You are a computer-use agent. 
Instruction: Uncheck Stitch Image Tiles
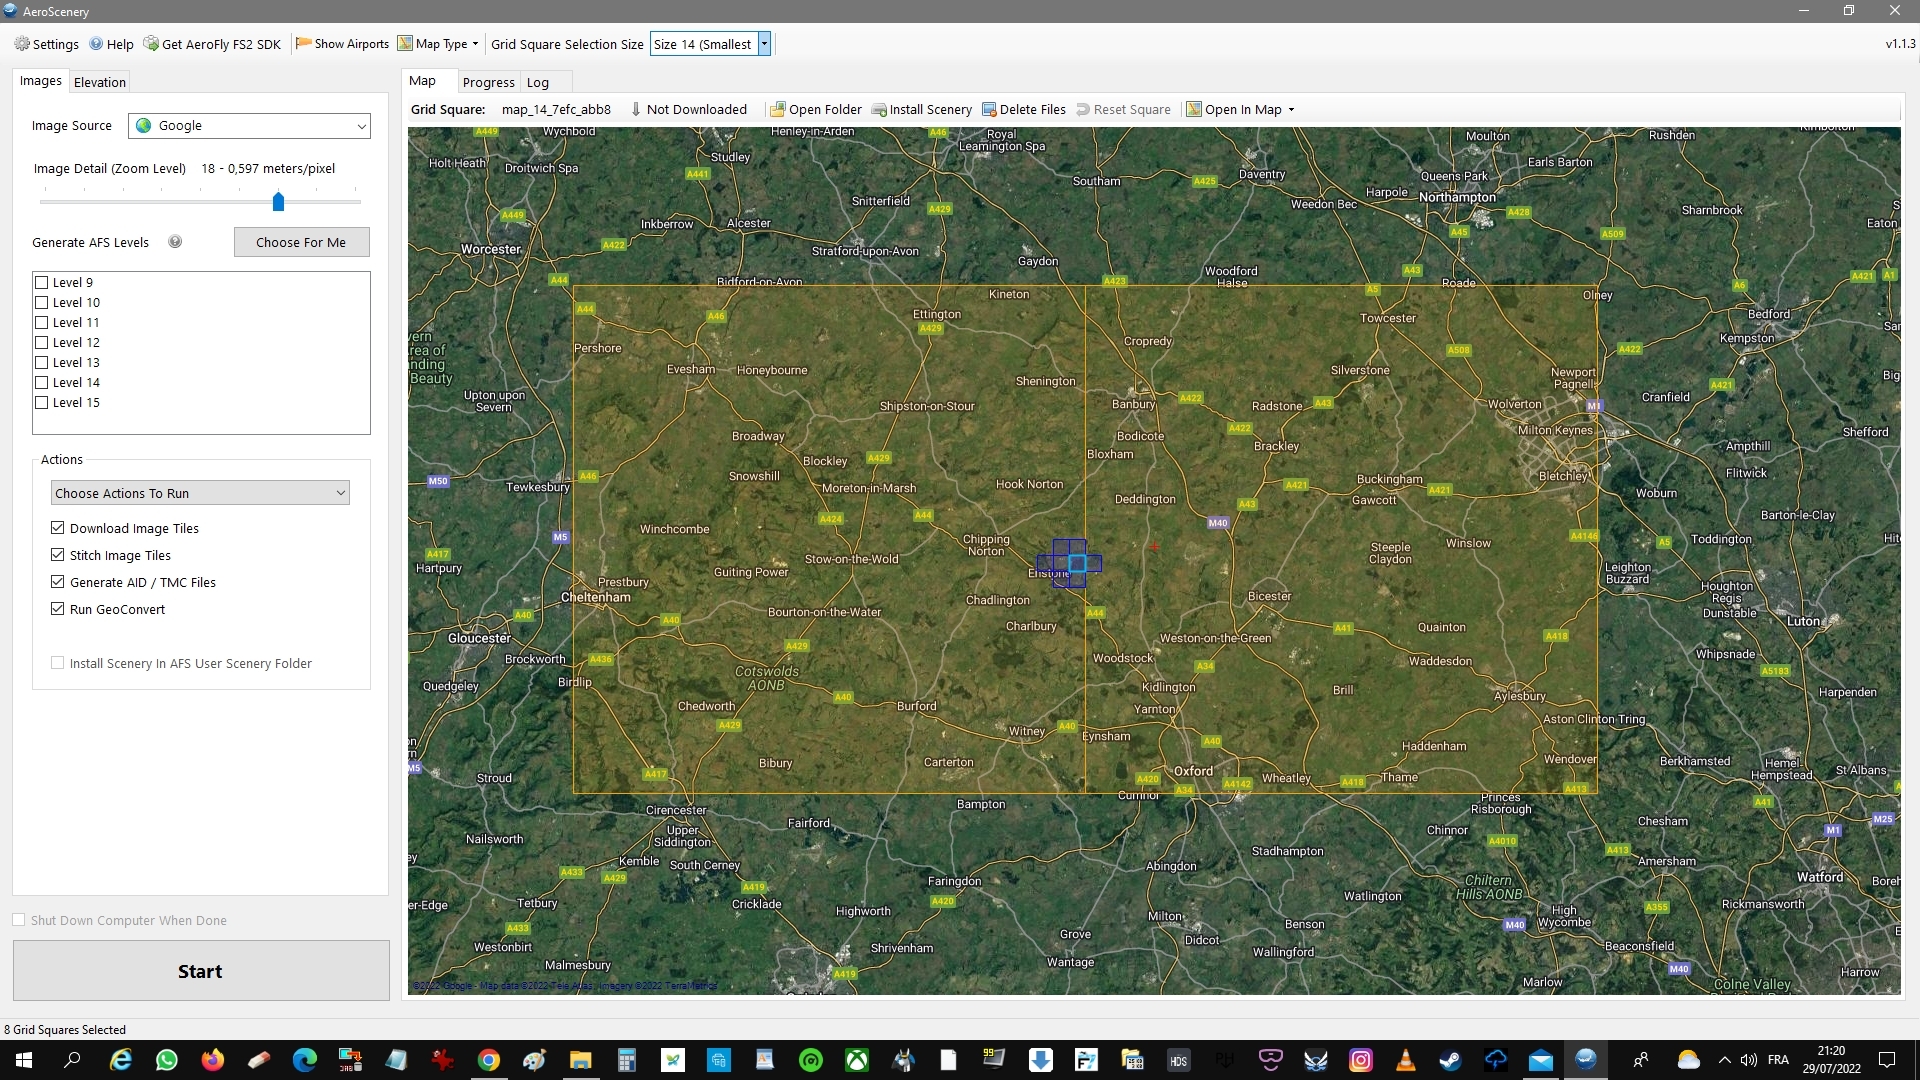click(x=58, y=555)
